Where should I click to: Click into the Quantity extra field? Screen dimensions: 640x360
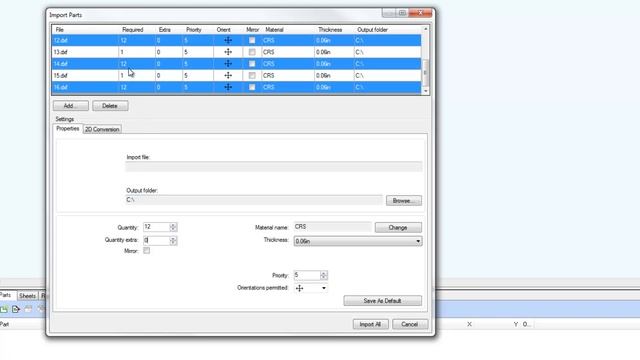click(x=156, y=240)
